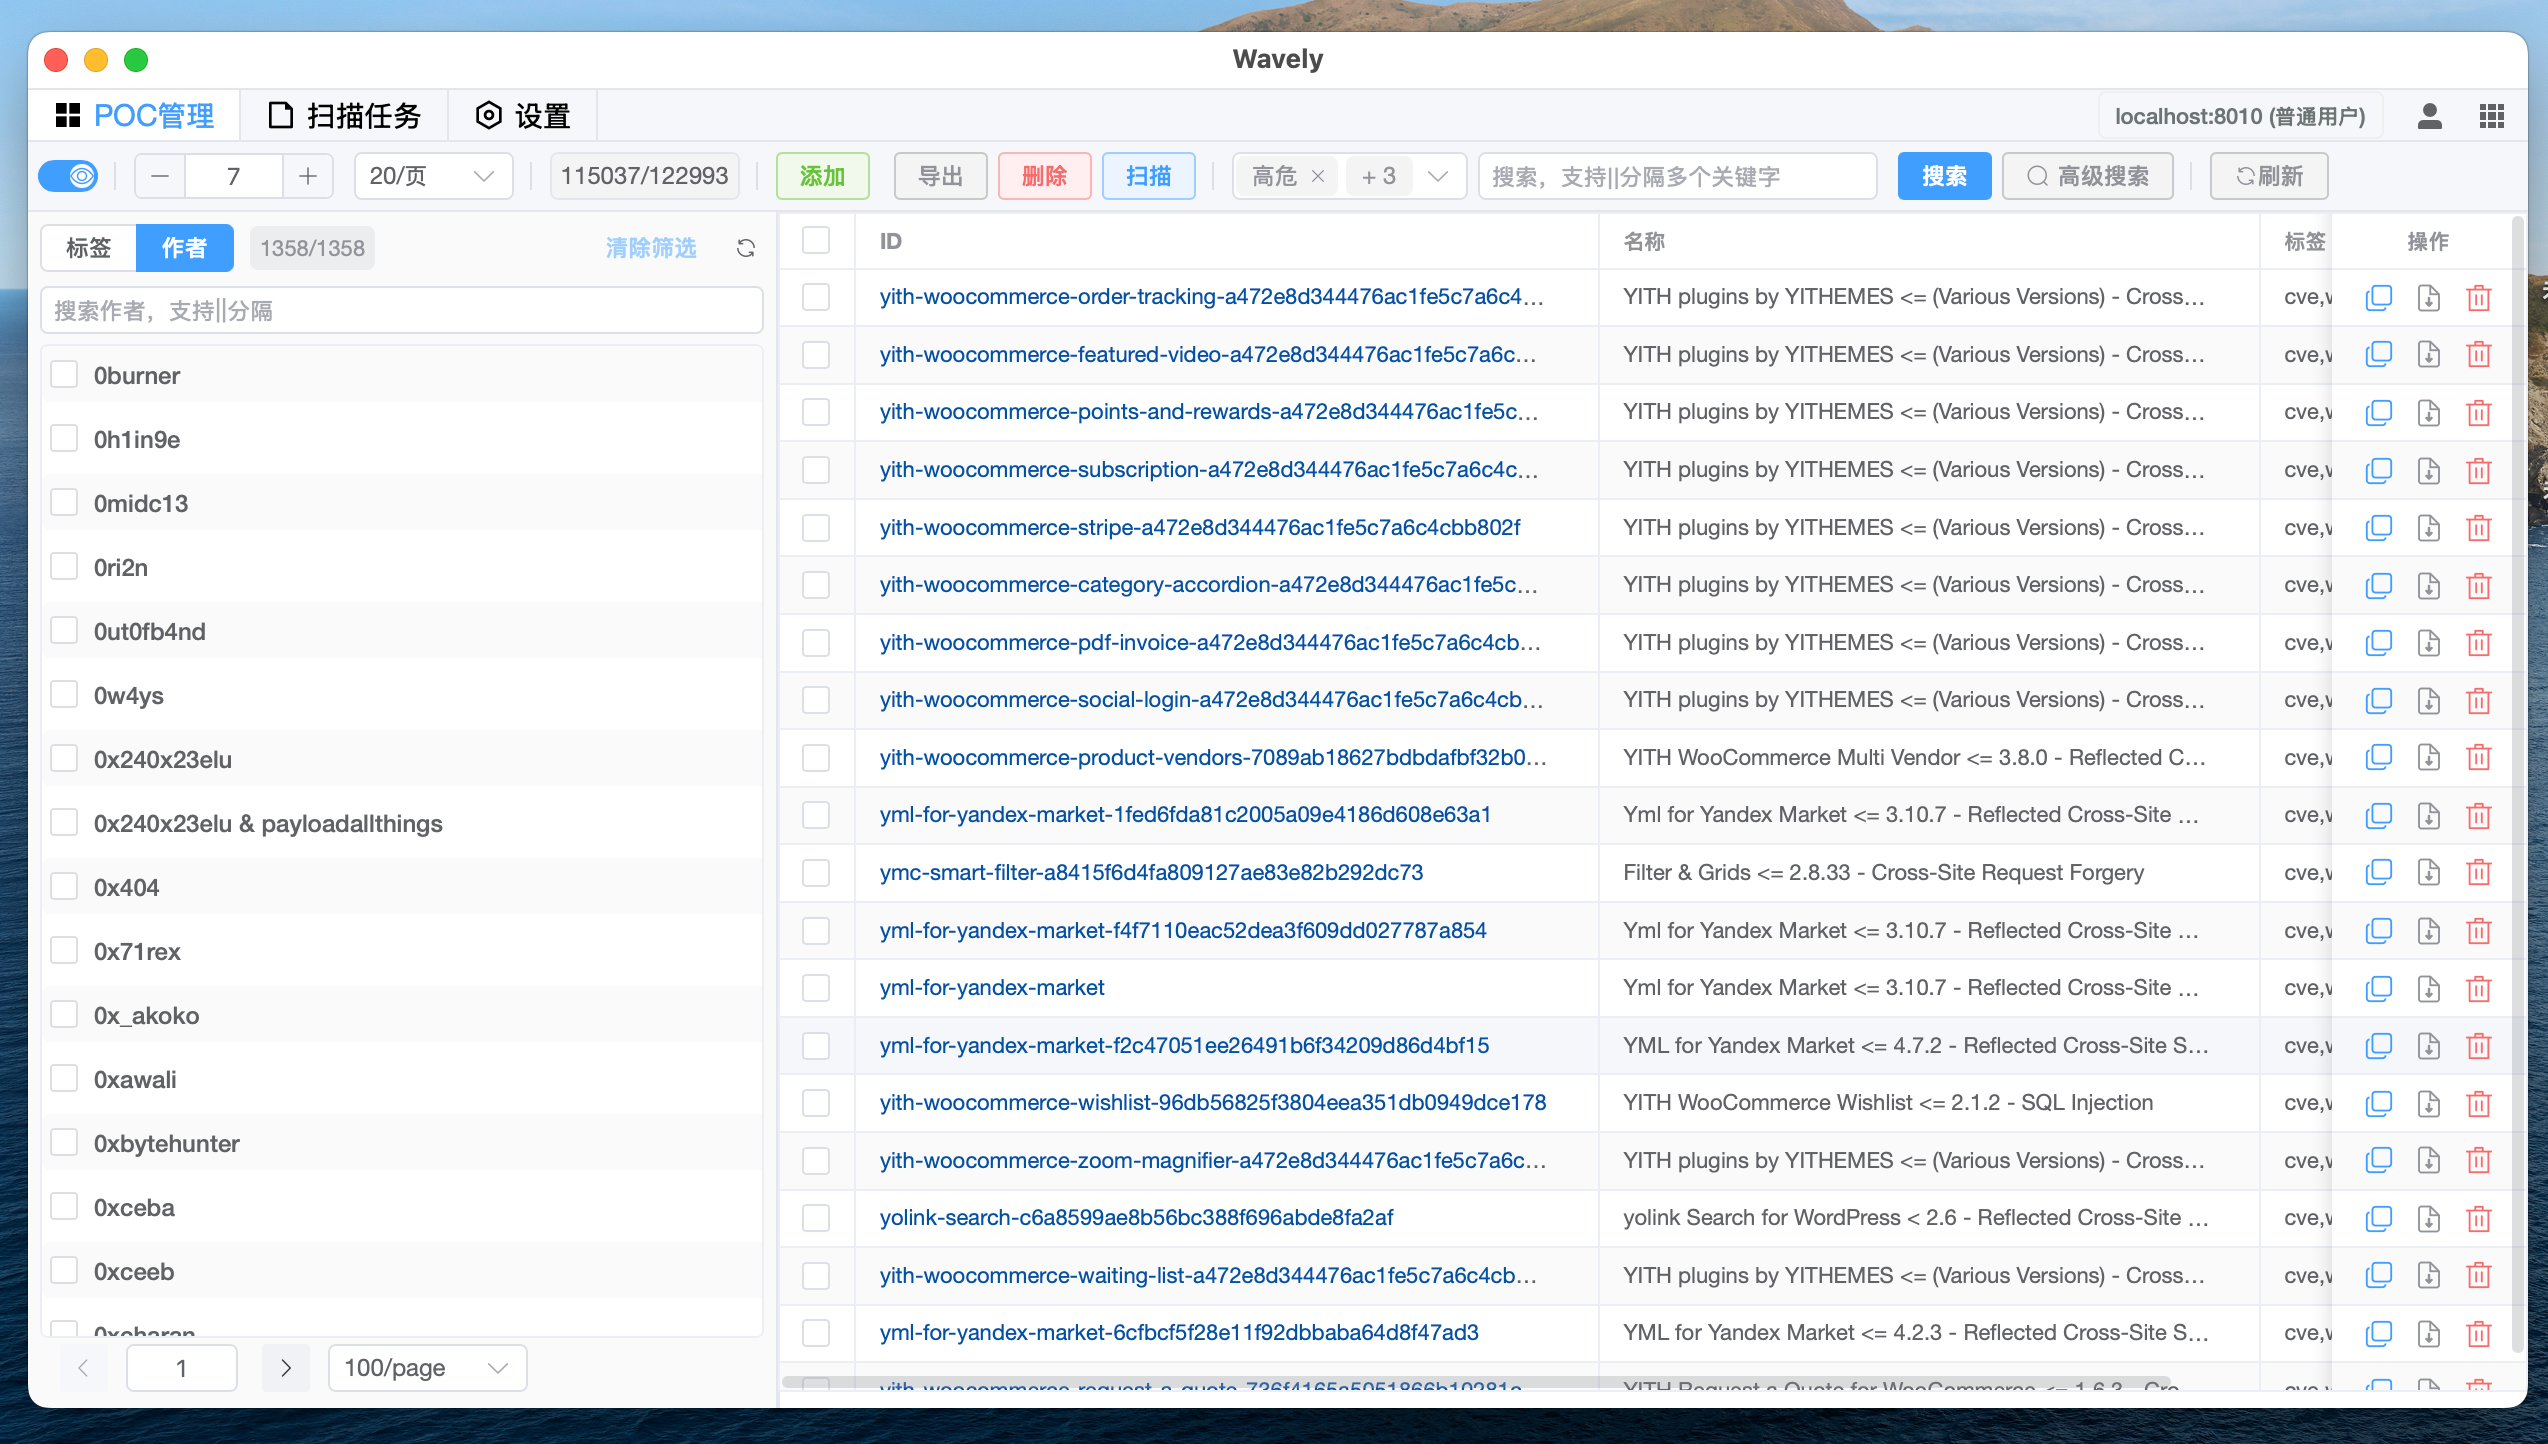2548x1444 pixels.
Task: Delete the ymc-smart-filter row
Action: (x=2479, y=872)
